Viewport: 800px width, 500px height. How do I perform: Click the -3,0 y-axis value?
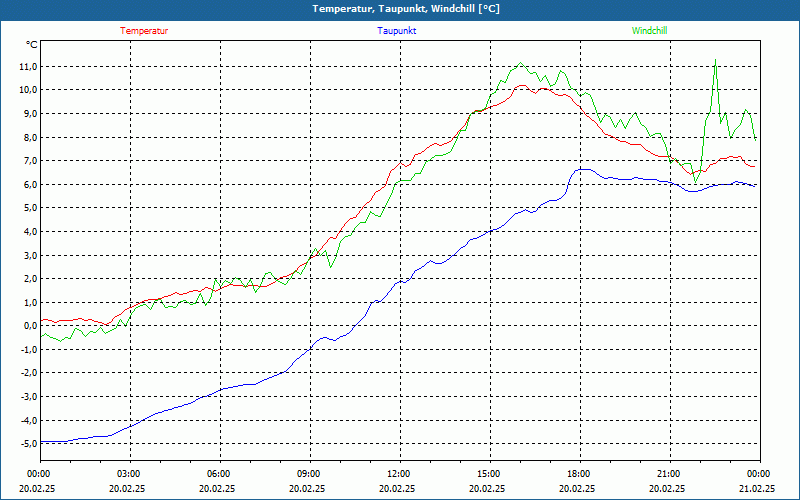pyautogui.click(x=29, y=396)
